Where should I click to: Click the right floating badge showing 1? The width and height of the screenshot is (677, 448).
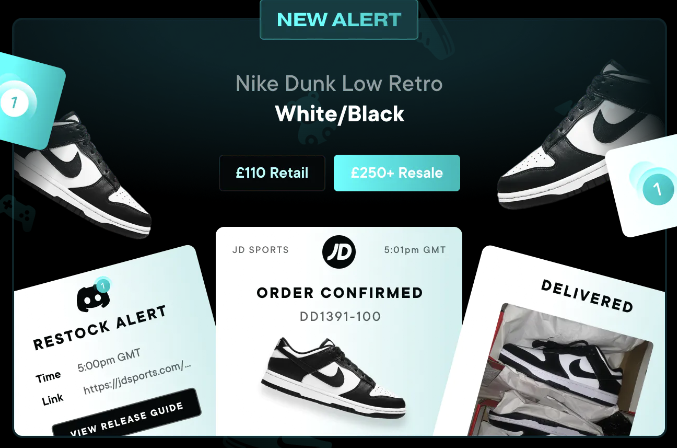657,189
